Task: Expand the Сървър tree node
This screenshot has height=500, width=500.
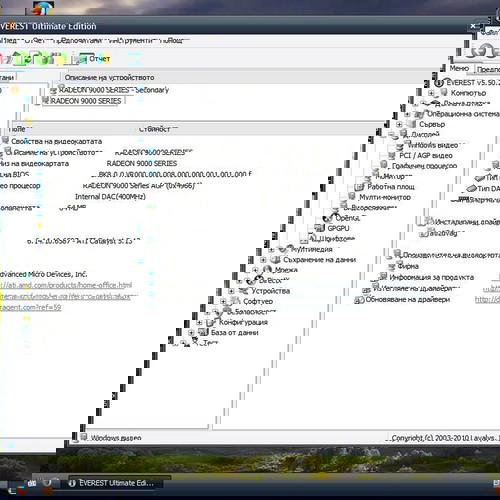Action: (x=399, y=124)
